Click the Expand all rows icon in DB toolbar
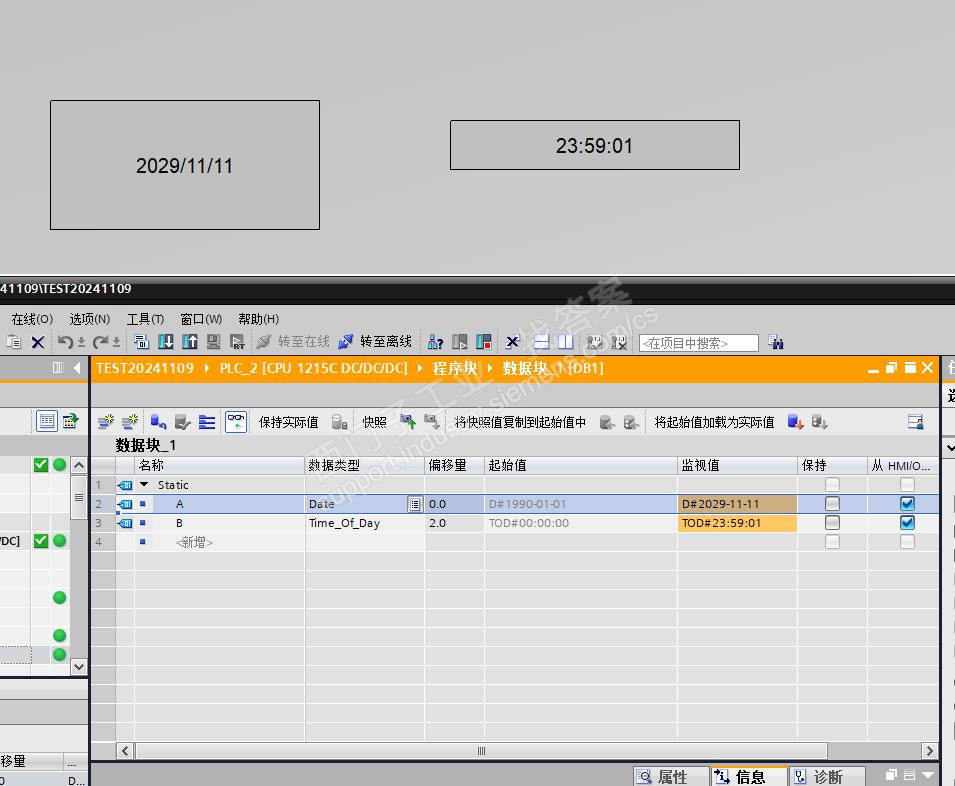The image size is (955, 786). 207,421
